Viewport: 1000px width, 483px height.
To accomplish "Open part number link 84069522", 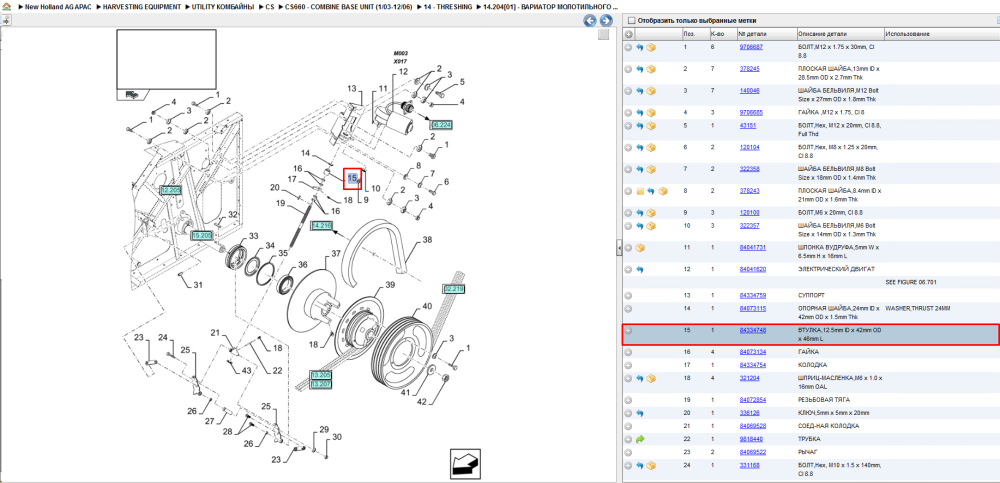I will 752,452.
